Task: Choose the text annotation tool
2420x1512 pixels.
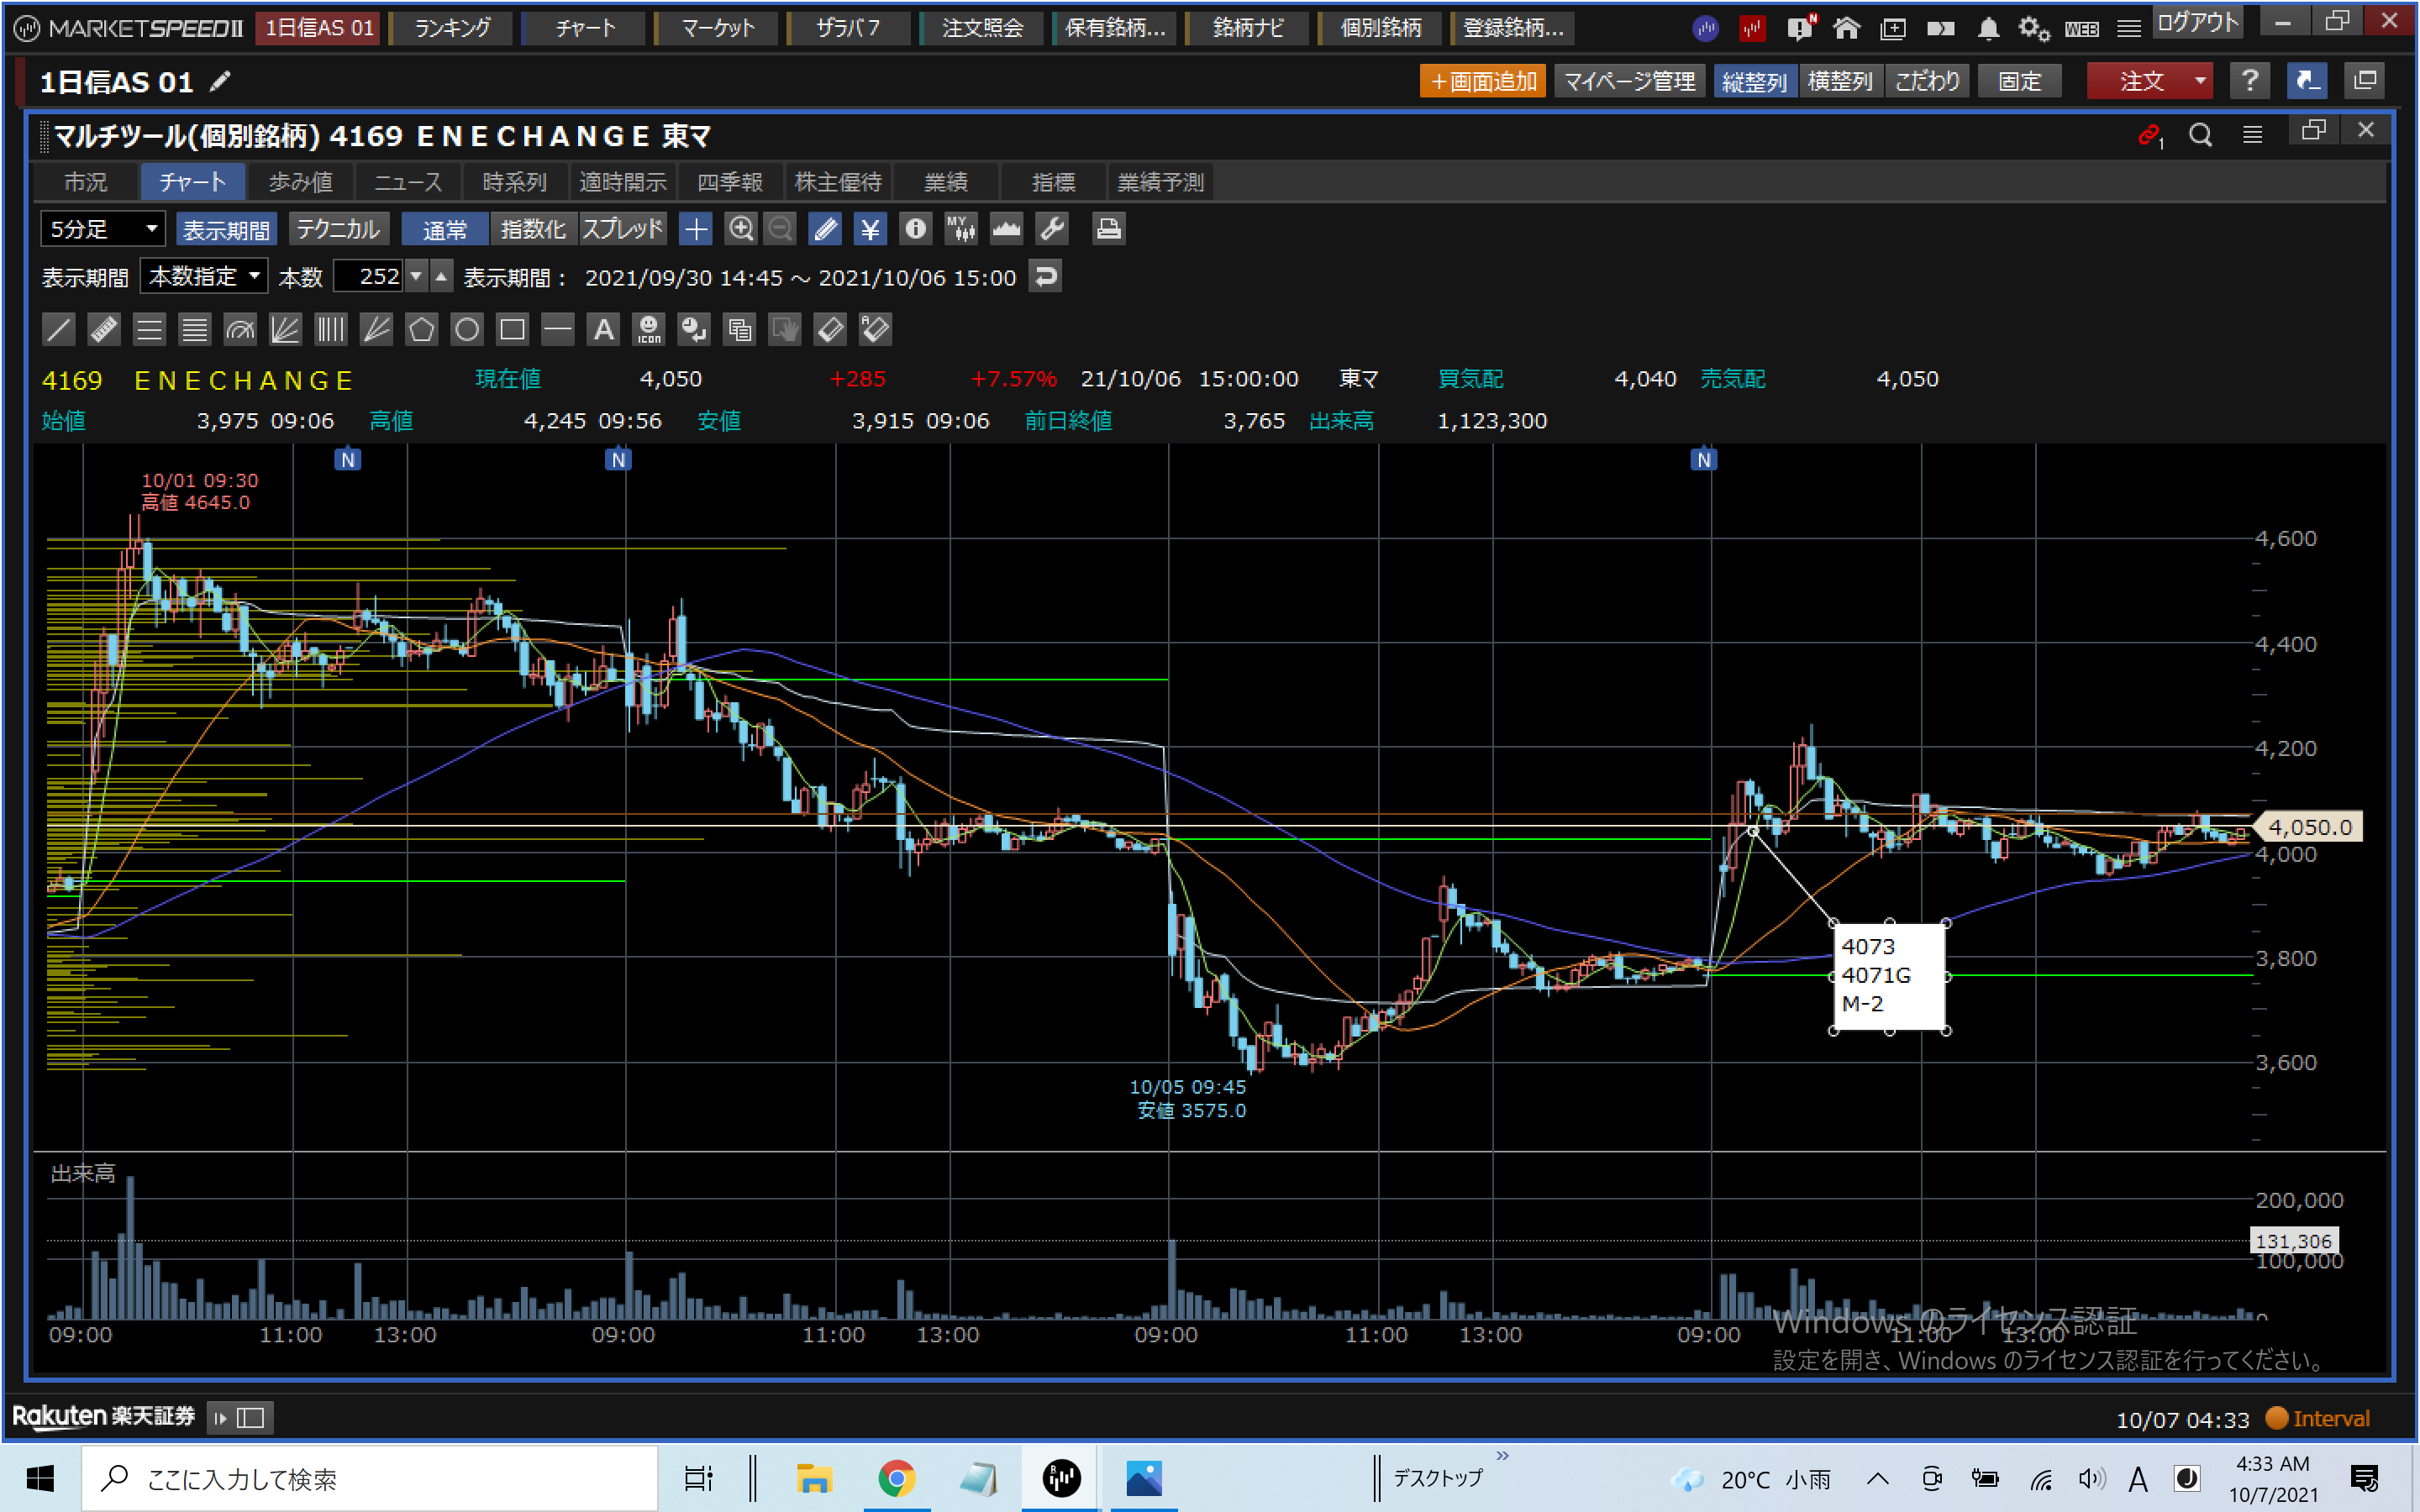Action: coord(603,329)
